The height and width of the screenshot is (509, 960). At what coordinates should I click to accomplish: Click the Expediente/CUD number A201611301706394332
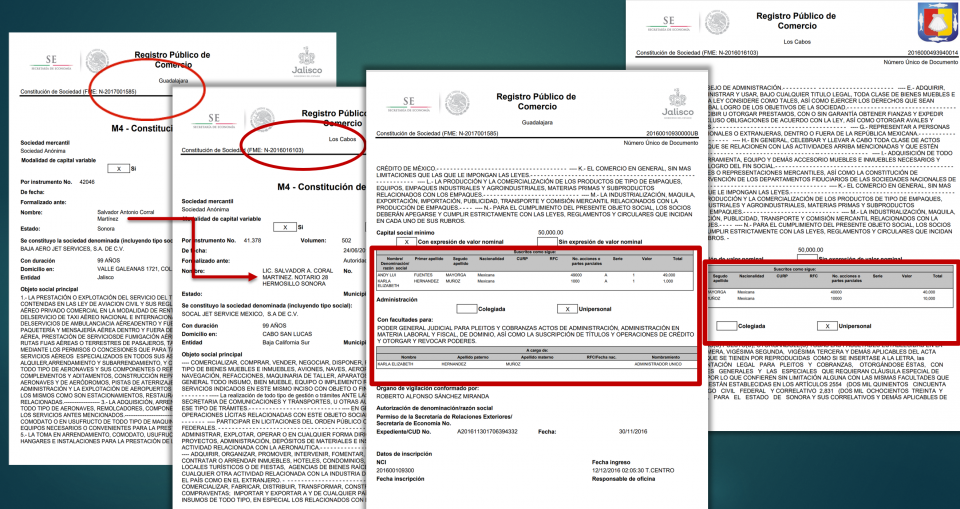(x=487, y=432)
